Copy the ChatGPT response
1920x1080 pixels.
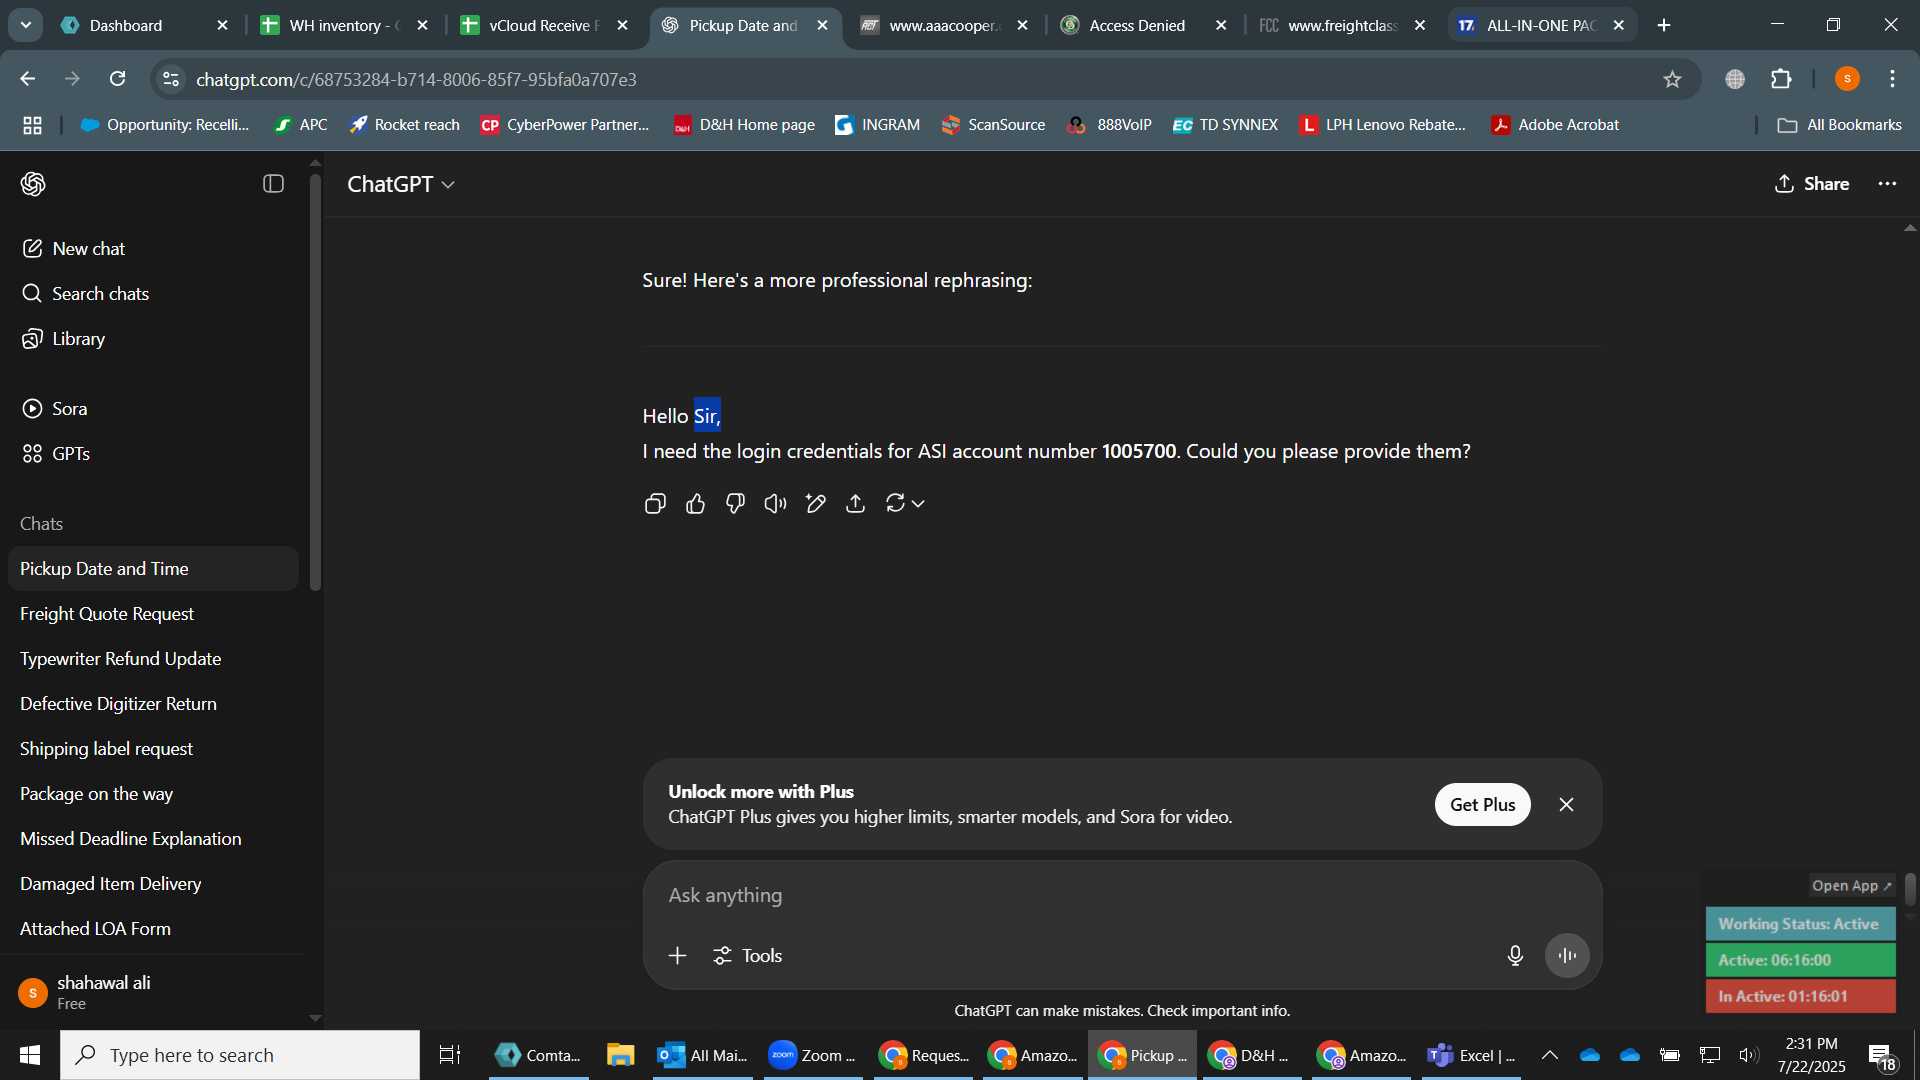click(655, 504)
